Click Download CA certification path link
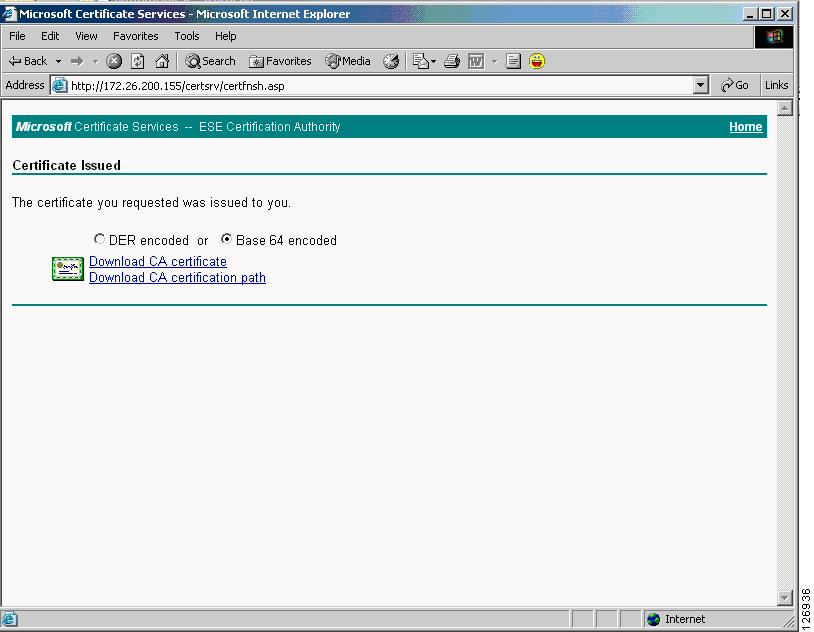Screen dimensions: 814x632 click(177, 277)
